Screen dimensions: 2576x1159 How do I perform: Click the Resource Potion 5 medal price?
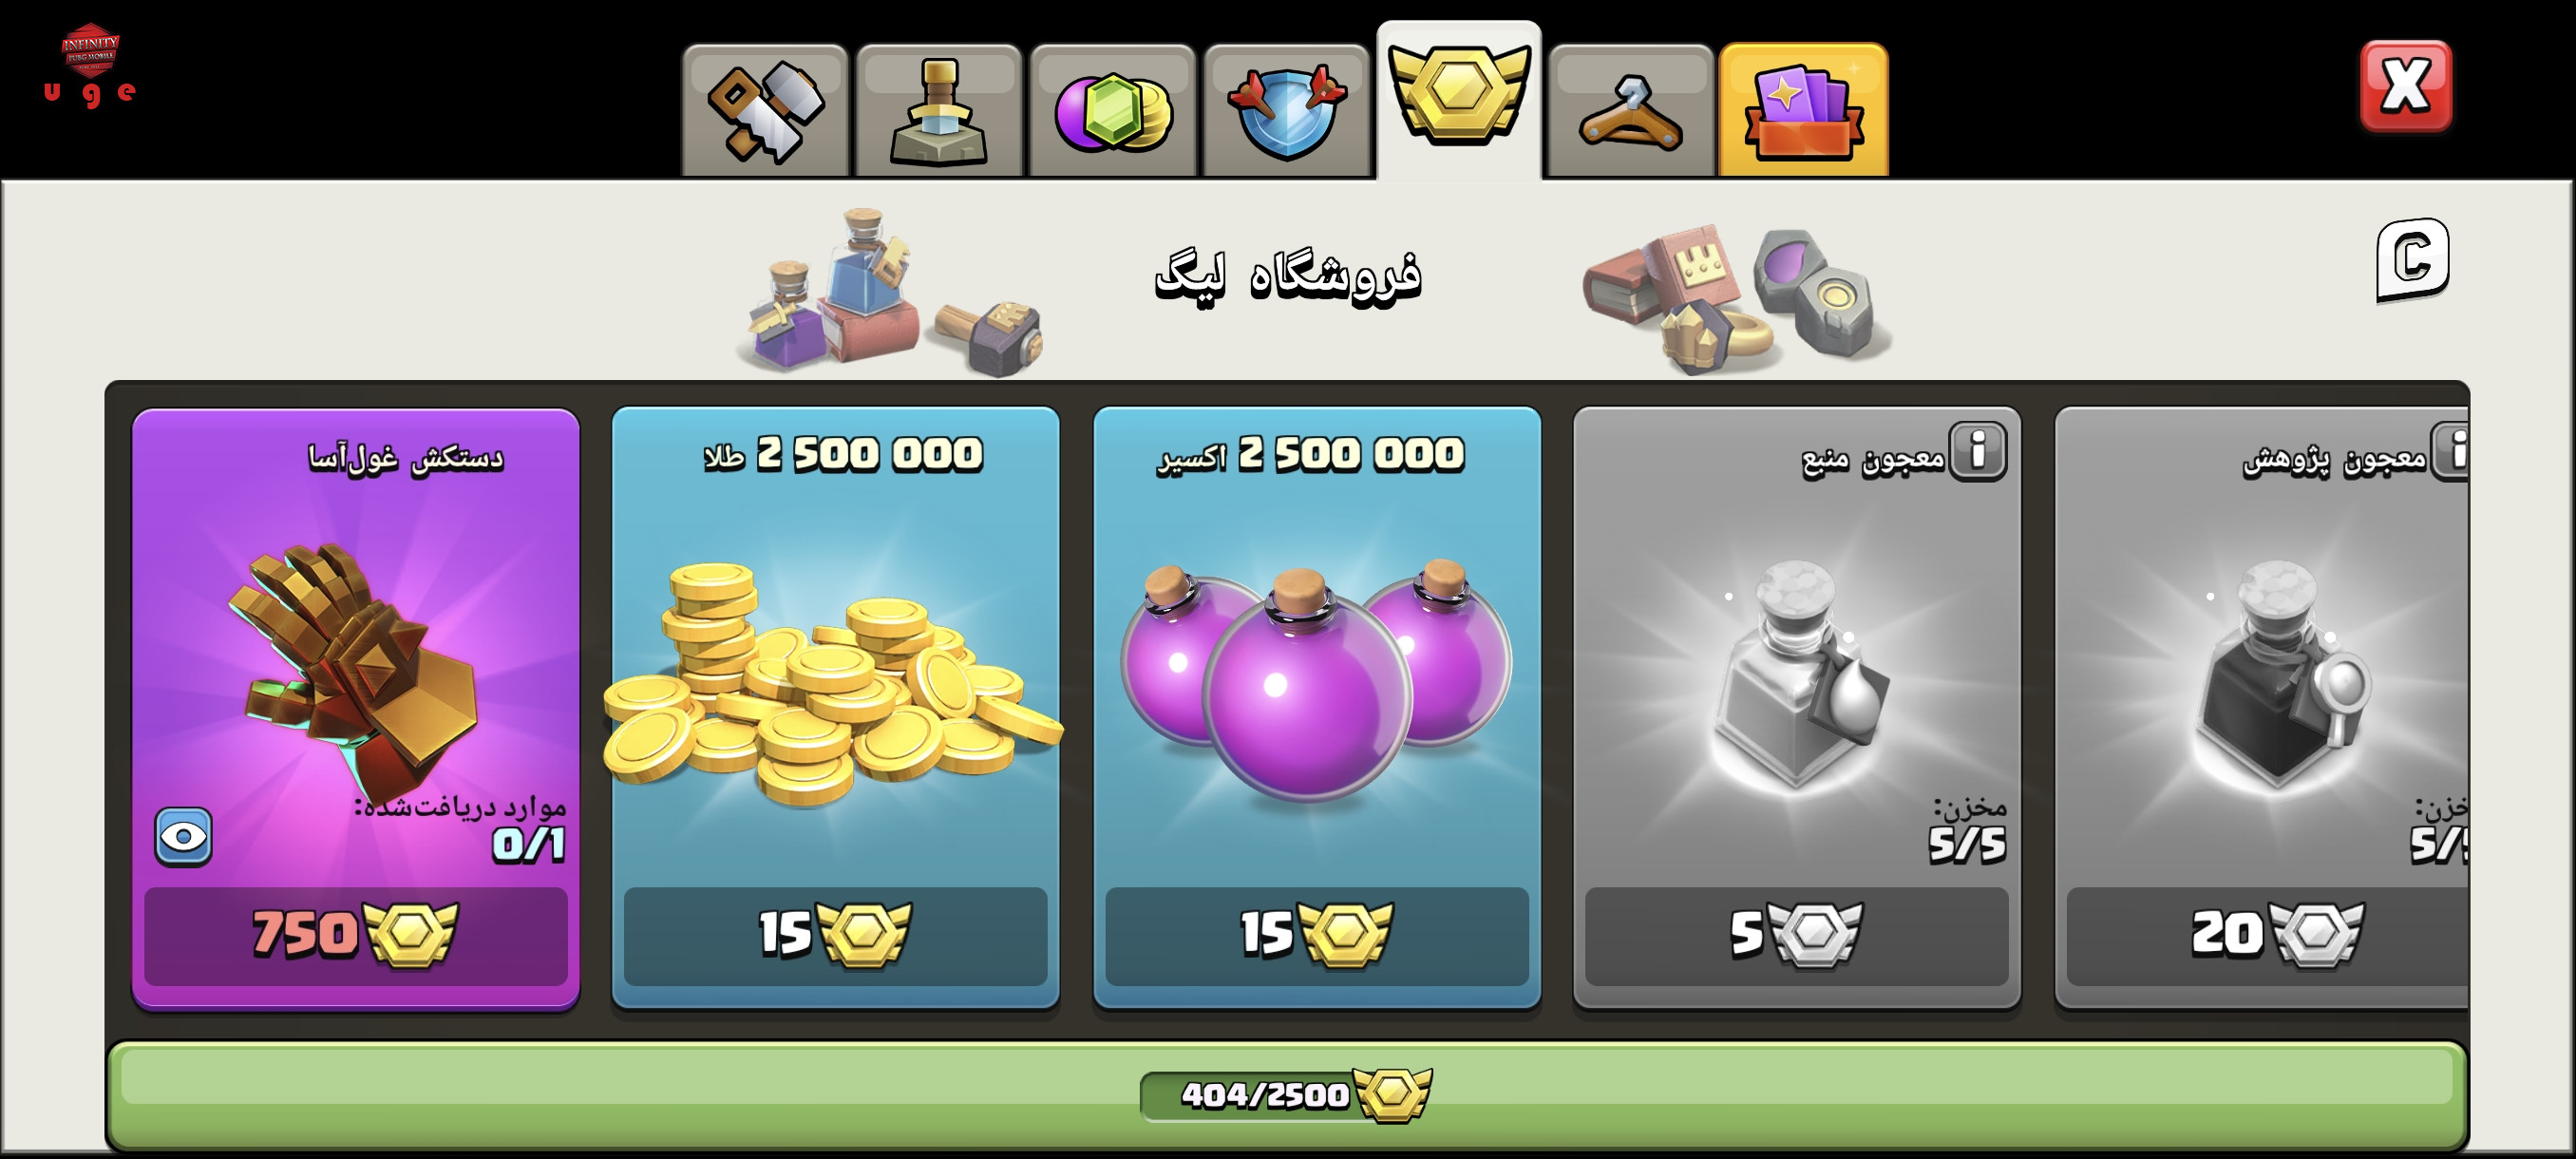pyautogui.click(x=1797, y=935)
